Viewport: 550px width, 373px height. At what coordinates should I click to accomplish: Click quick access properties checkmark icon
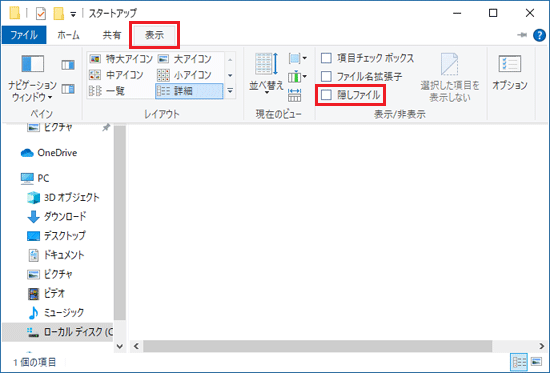pos(41,14)
